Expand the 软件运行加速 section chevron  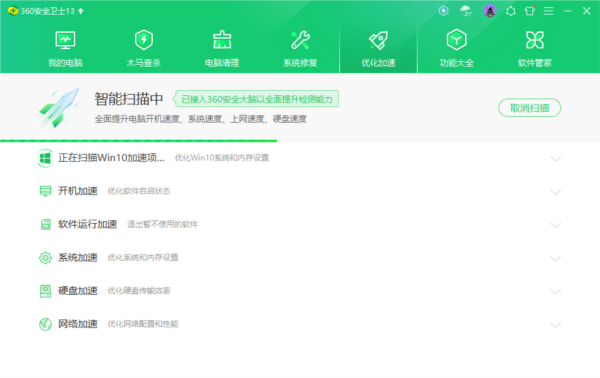(x=555, y=225)
